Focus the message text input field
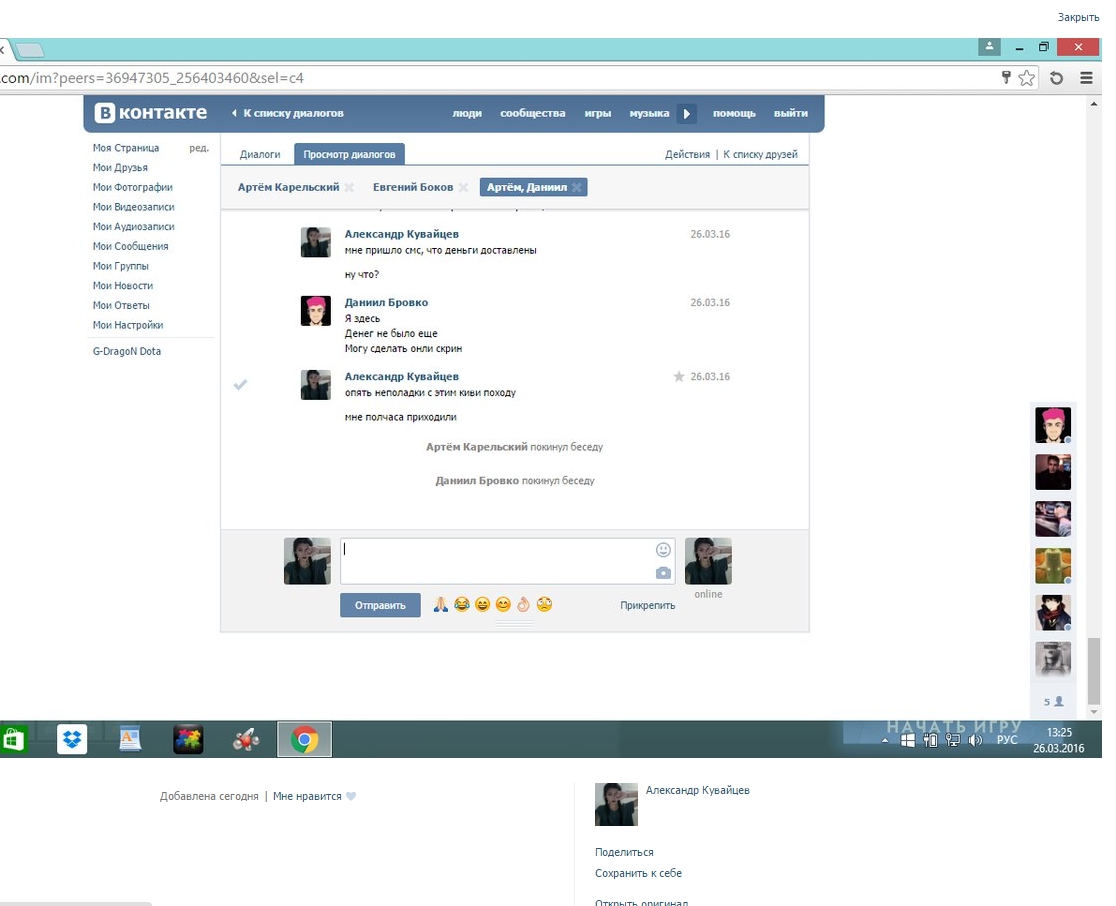This screenshot has width=1116, height=906. pos(507,561)
